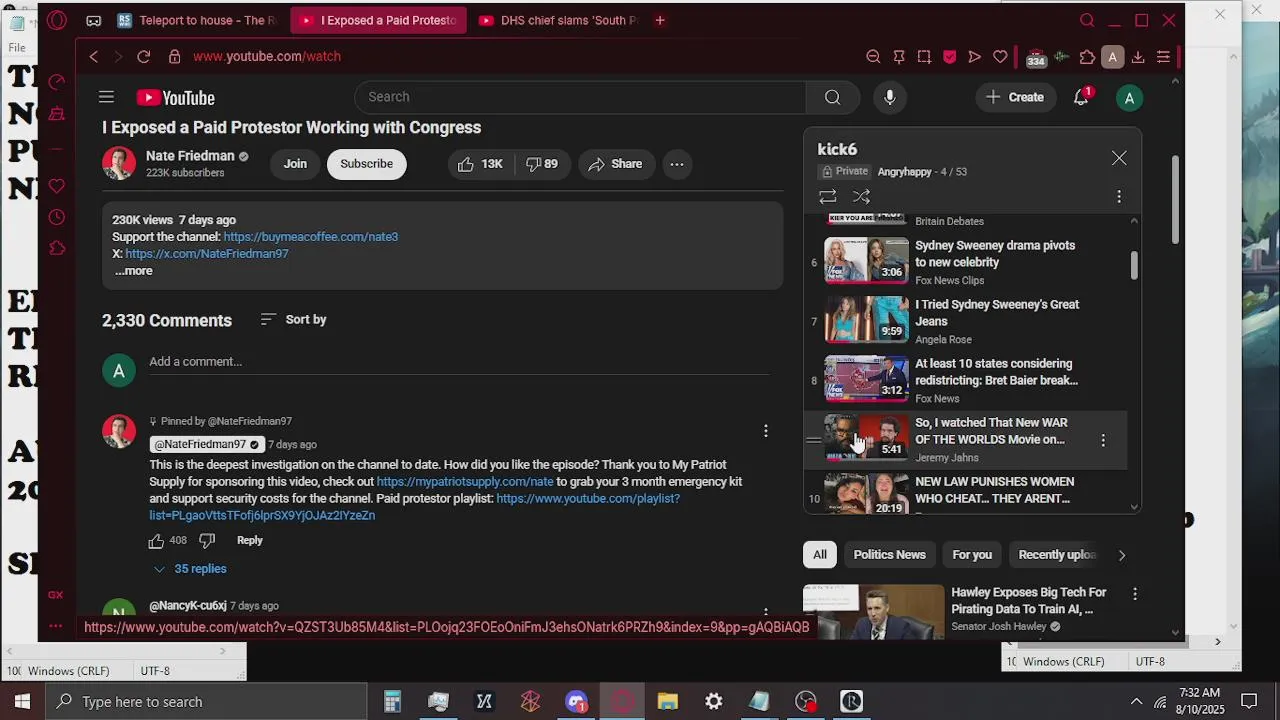Screen dimensions: 1280x720
Task: Open the buymeacoffee.com/nate3 link
Action: coord(311,237)
